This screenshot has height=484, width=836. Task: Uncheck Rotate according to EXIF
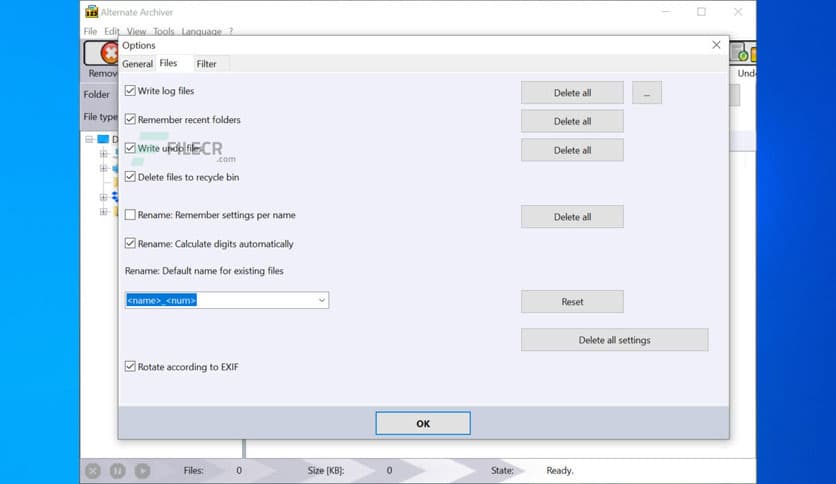click(x=130, y=367)
